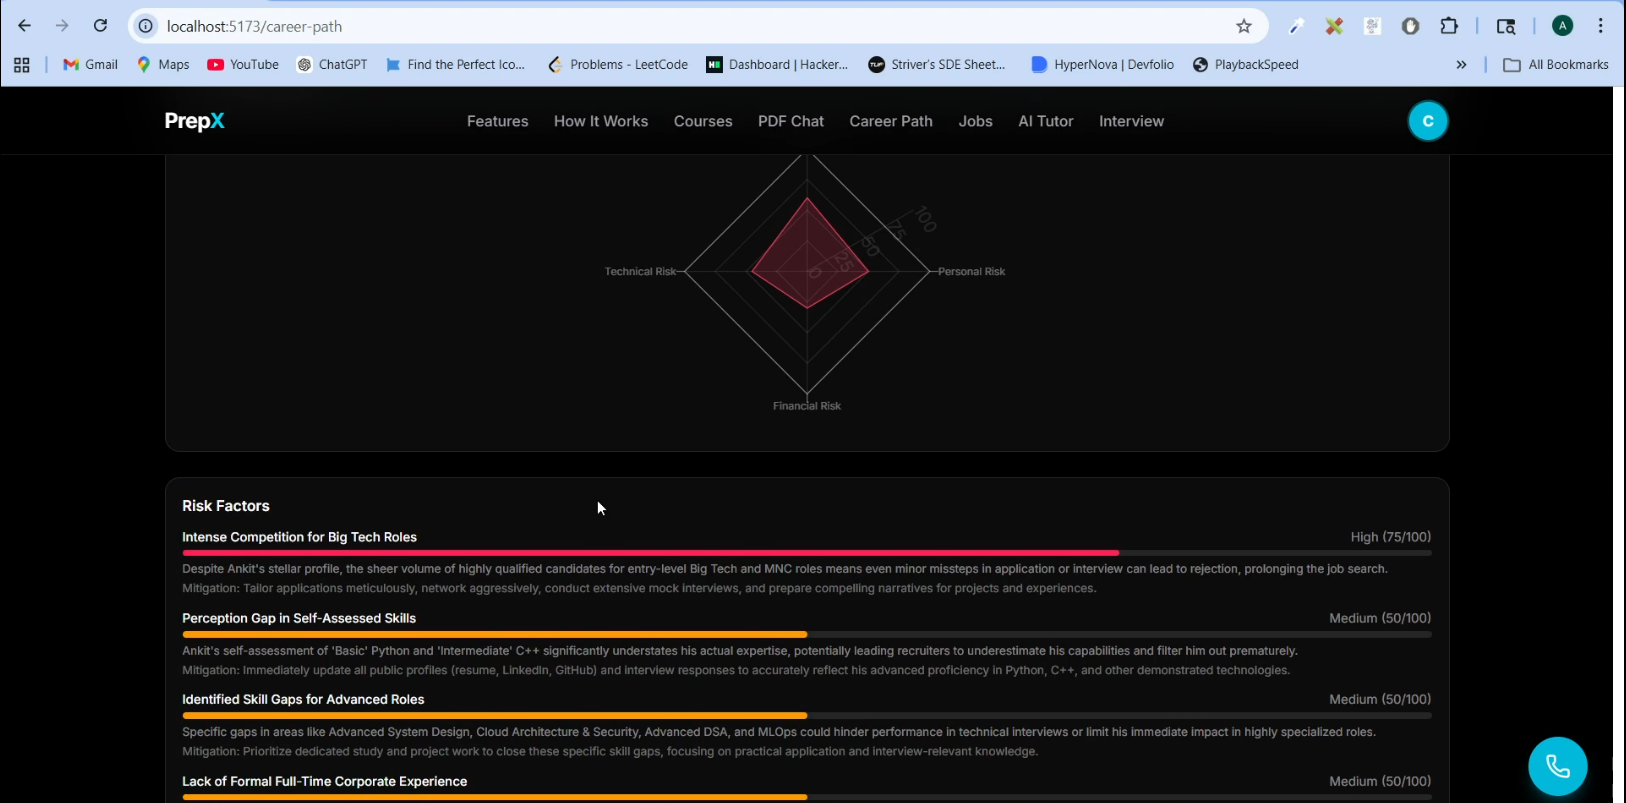Go to How It Works section
This screenshot has width=1626, height=803.
601,121
